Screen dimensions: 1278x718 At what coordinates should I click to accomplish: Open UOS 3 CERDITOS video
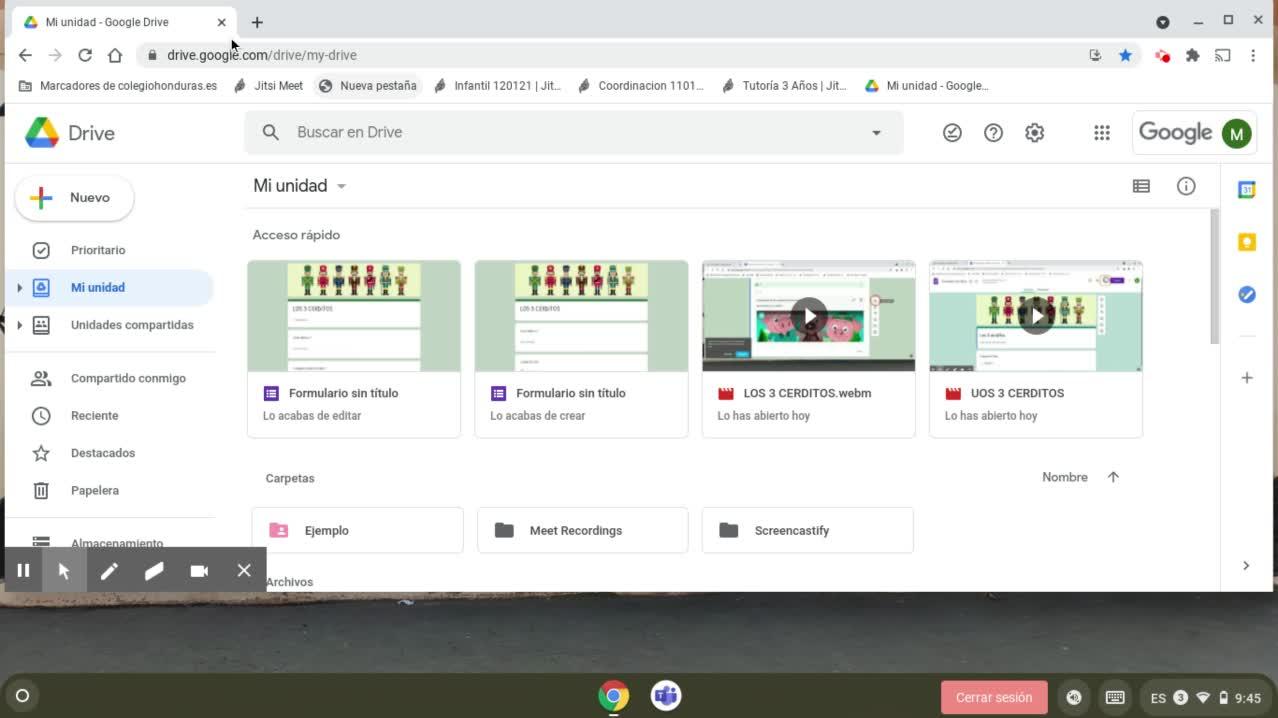[x=1035, y=349]
